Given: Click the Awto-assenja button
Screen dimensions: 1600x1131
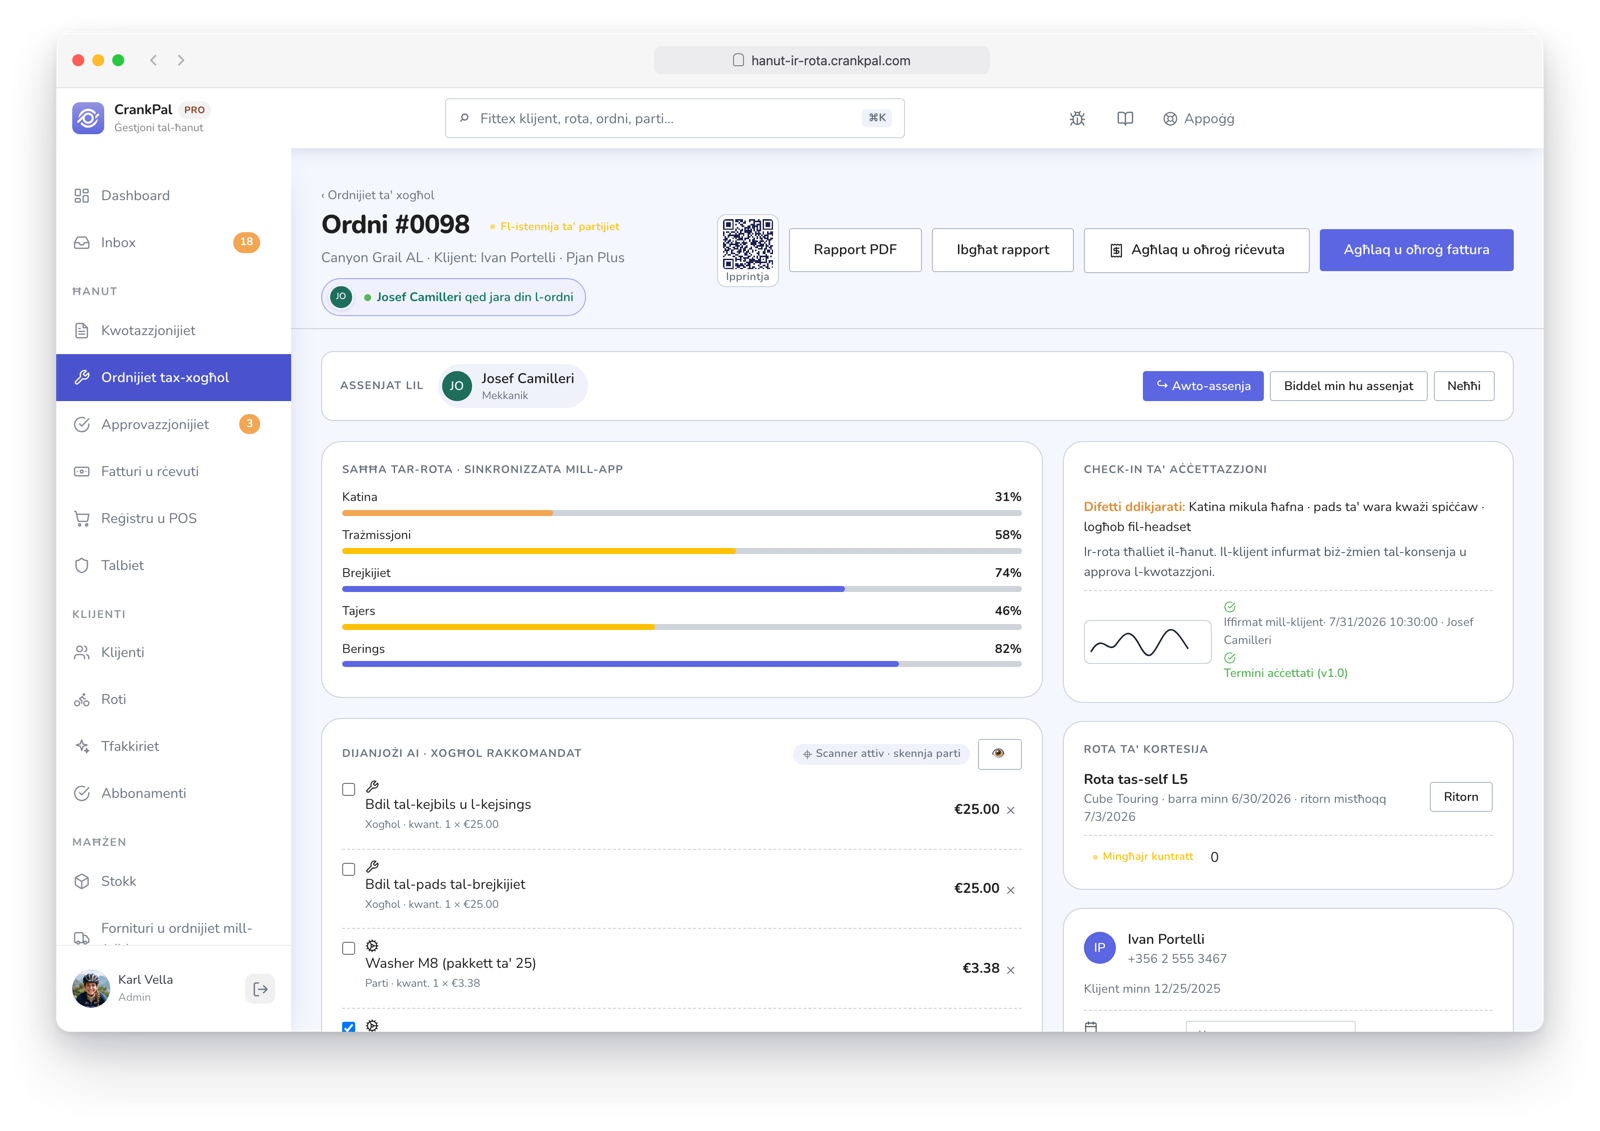Looking at the screenshot, I should [1203, 386].
